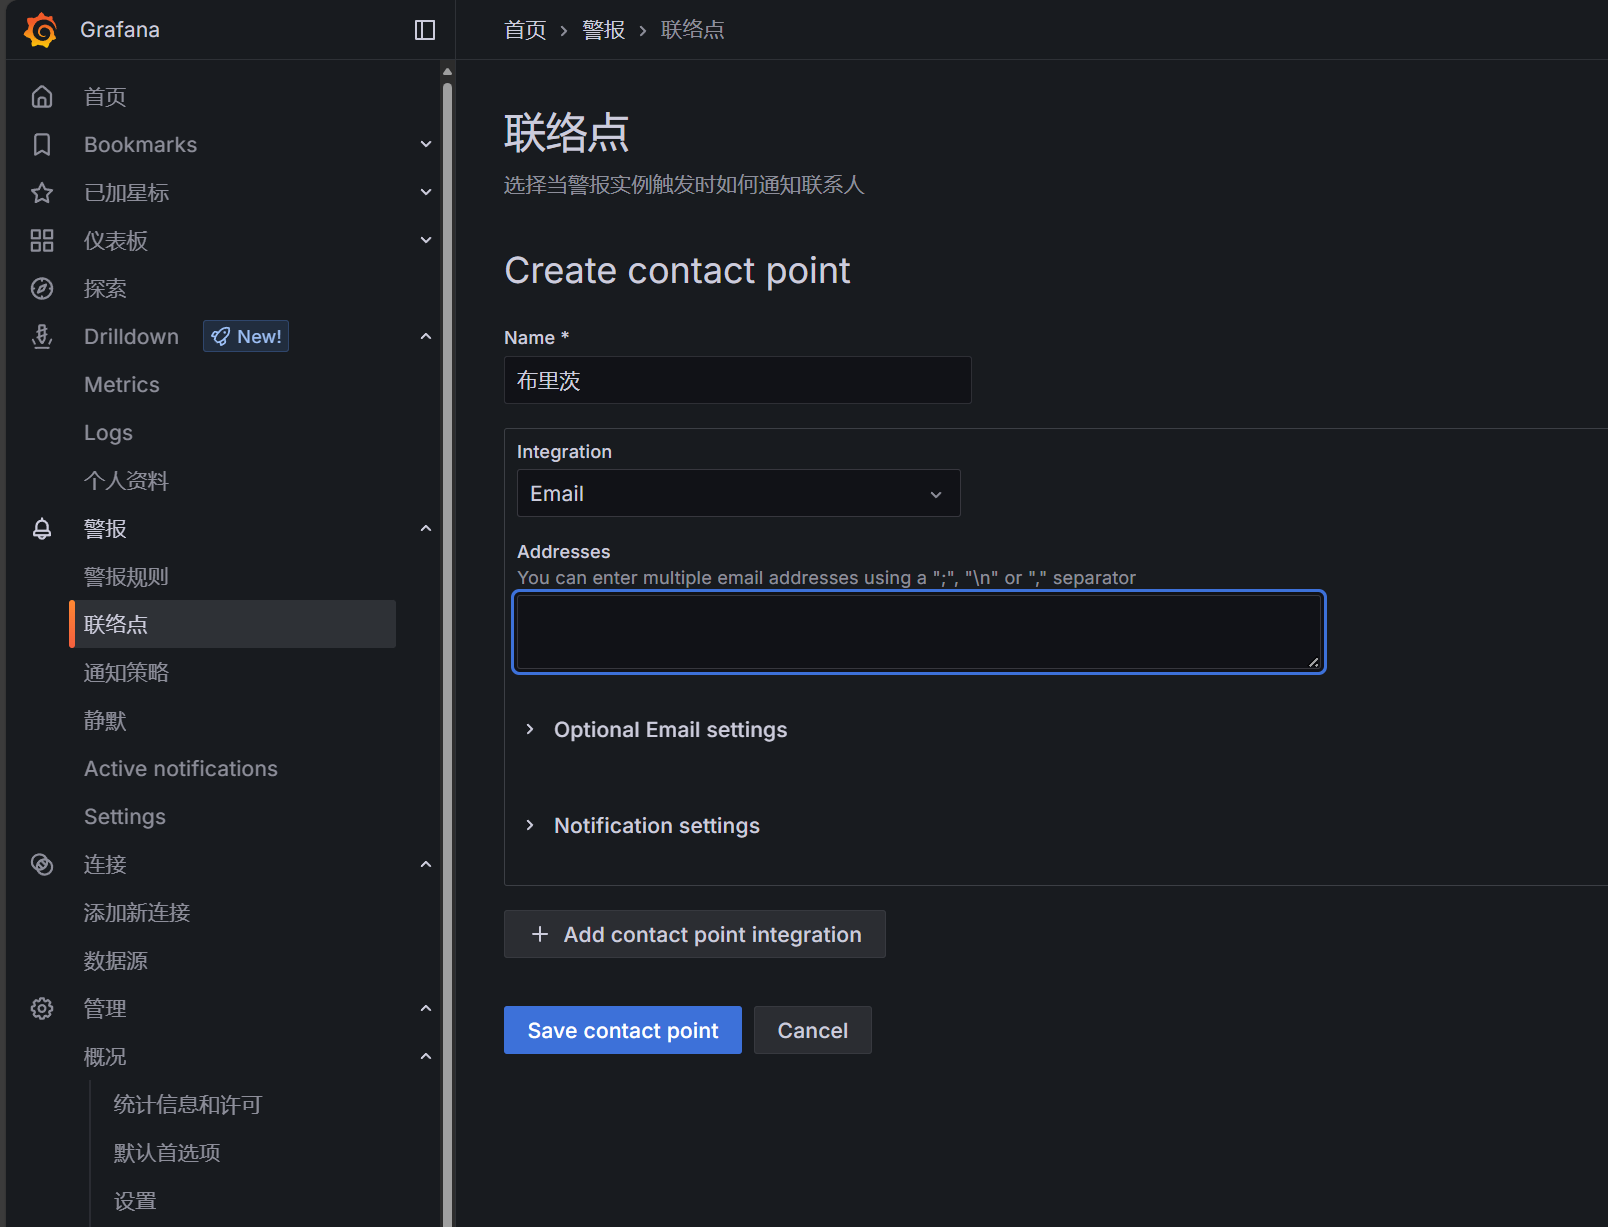
Task: Open 默认首选项 item
Action: click(x=167, y=1153)
